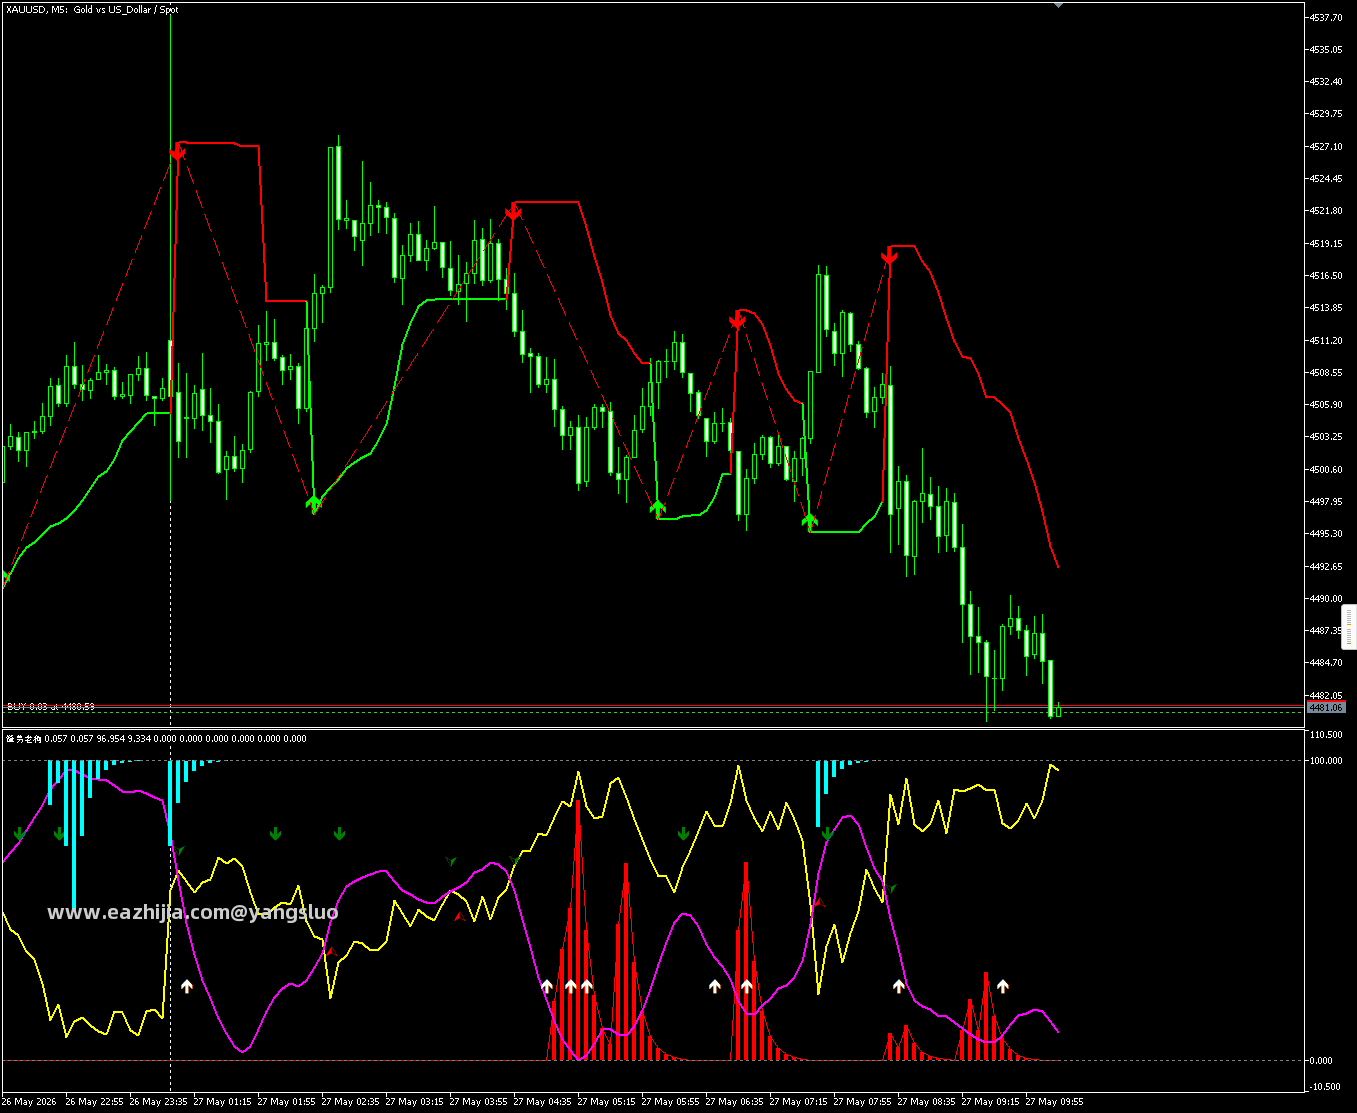Click the leftmost dark green down arrow in the indicator window
This screenshot has height=1113, width=1357.
(19, 833)
